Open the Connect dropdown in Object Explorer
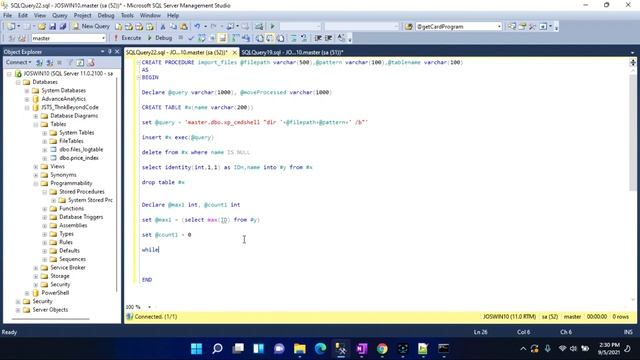640x360 pixels. click(x=18, y=62)
